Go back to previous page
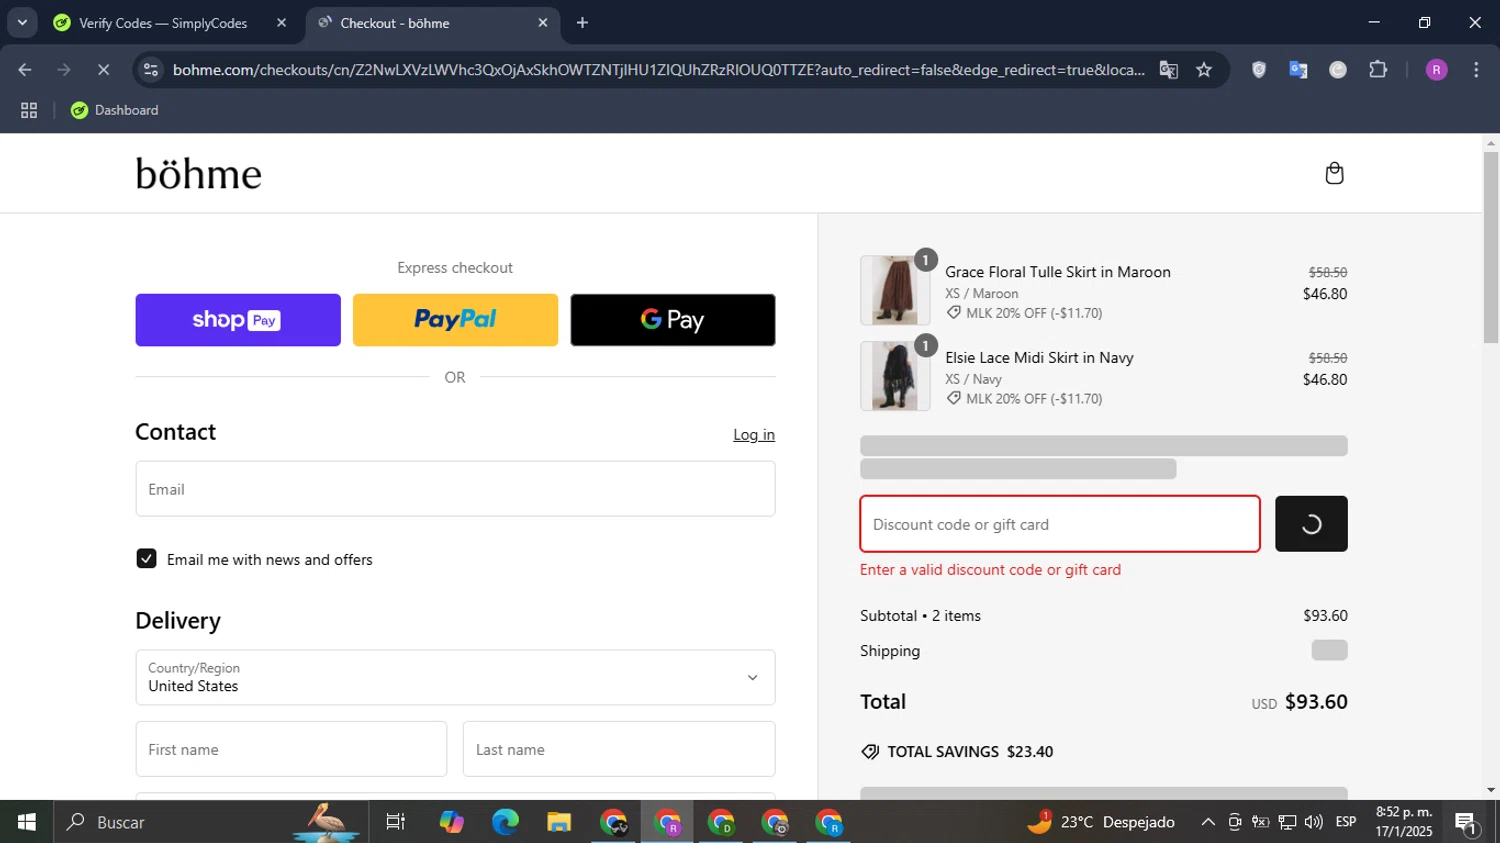Image resolution: width=1500 pixels, height=843 pixels. [x=25, y=70]
